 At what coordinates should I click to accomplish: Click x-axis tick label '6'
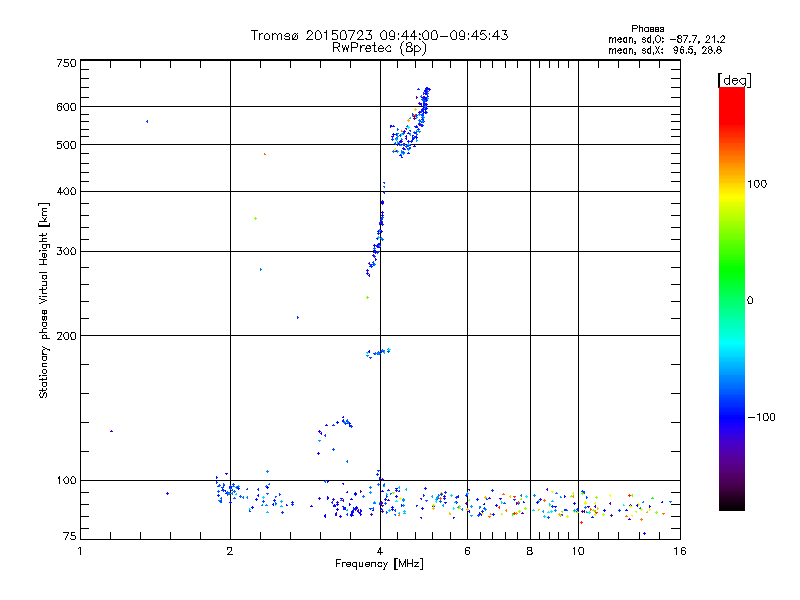tap(467, 551)
